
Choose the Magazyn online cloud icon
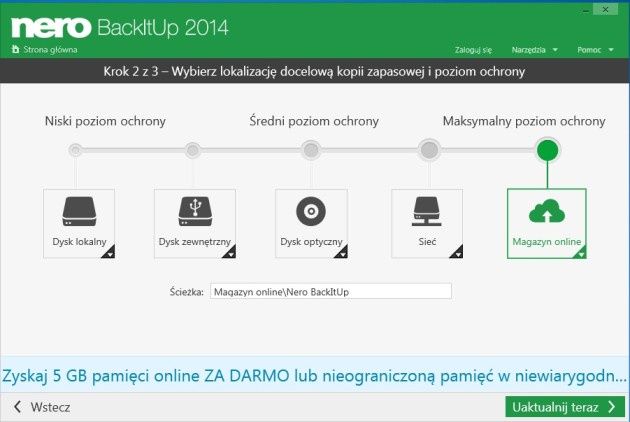click(x=547, y=211)
